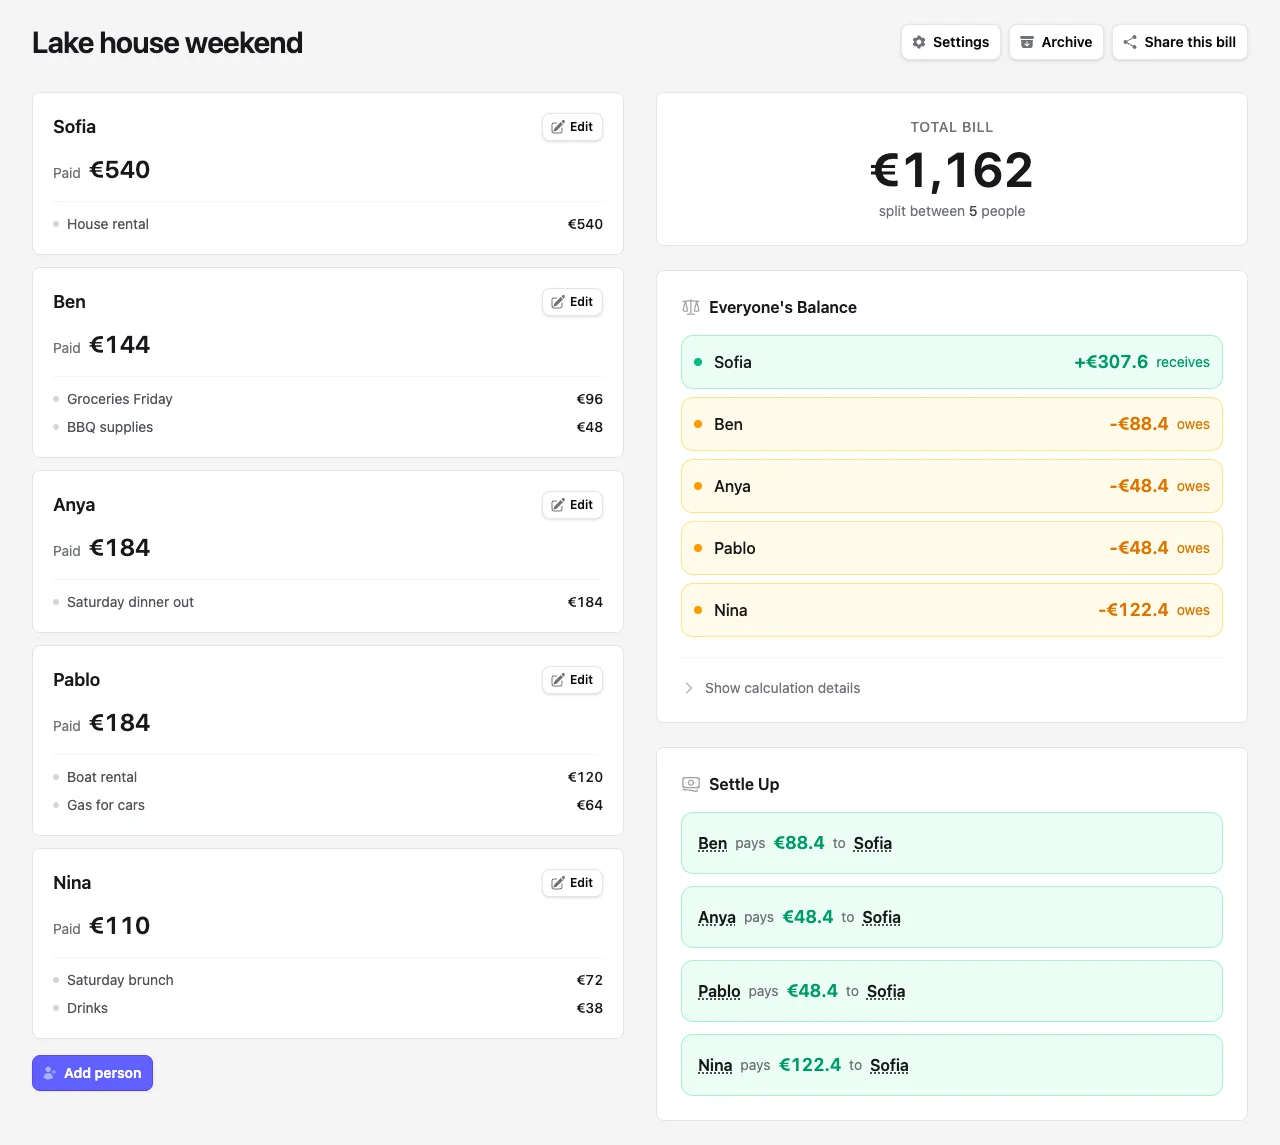Select Pablo's balance row in Everyone's Balance
The image size is (1280, 1145).
(x=952, y=548)
